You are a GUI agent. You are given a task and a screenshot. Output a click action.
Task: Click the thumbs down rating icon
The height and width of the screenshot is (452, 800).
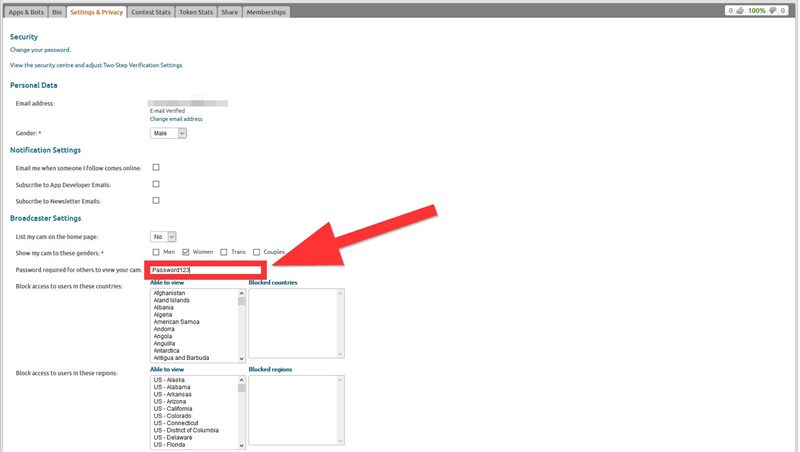coord(773,10)
